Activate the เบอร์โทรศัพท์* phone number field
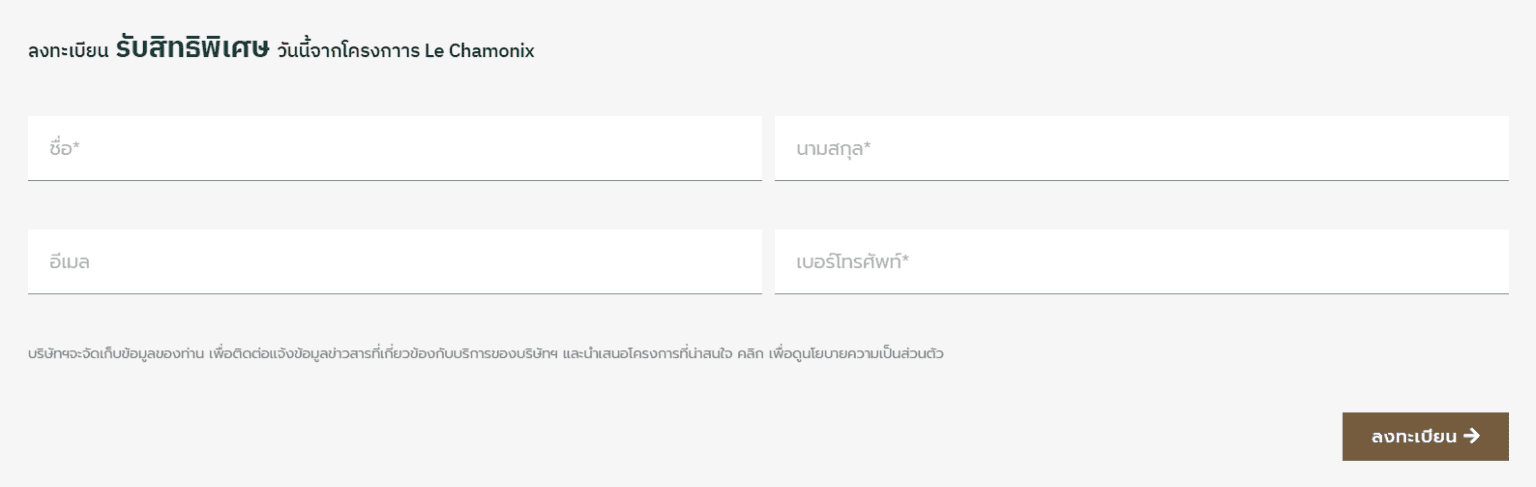Screen dimensions: 1536x487 pyautogui.click(x=1141, y=262)
